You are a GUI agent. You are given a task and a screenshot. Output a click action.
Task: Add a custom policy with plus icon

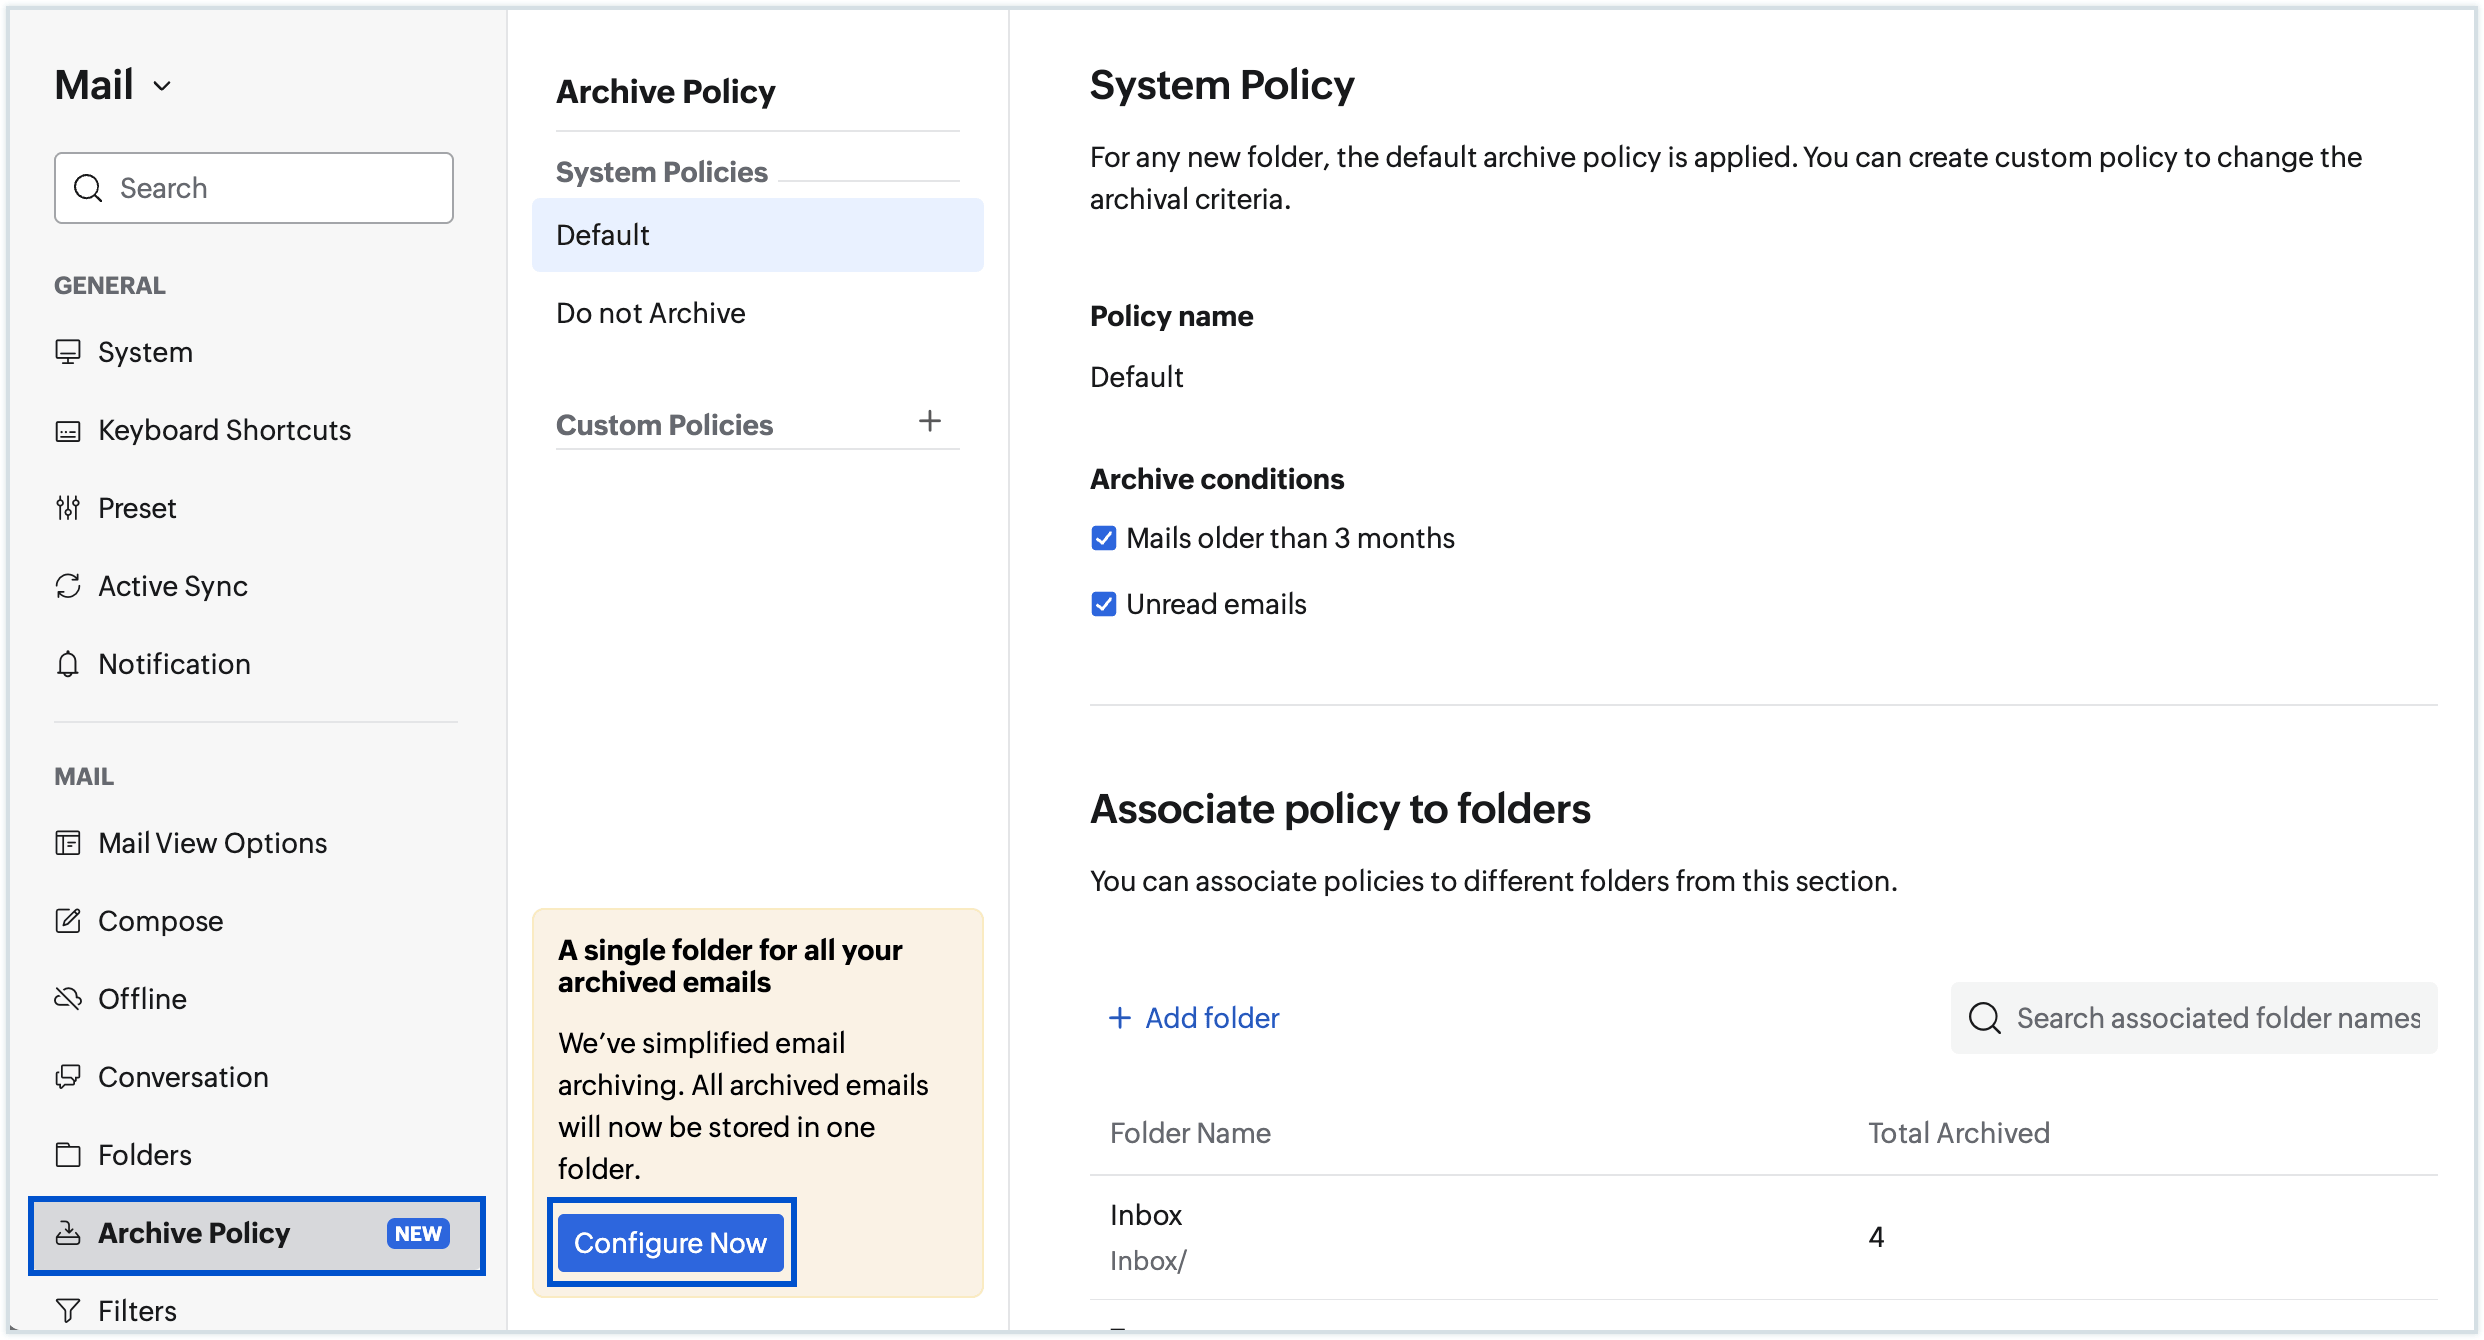[x=930, y=421]
